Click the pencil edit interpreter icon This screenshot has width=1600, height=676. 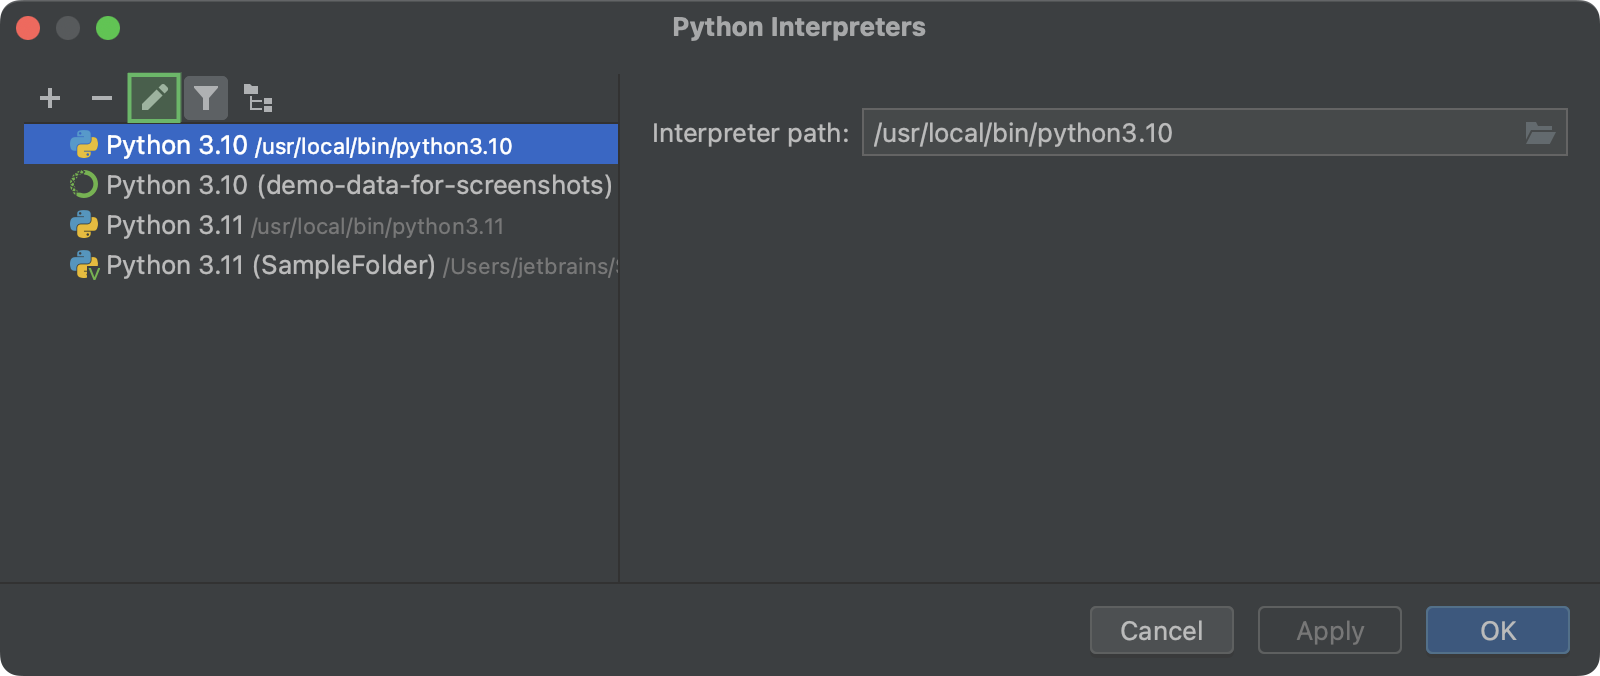tap(154, 98)
